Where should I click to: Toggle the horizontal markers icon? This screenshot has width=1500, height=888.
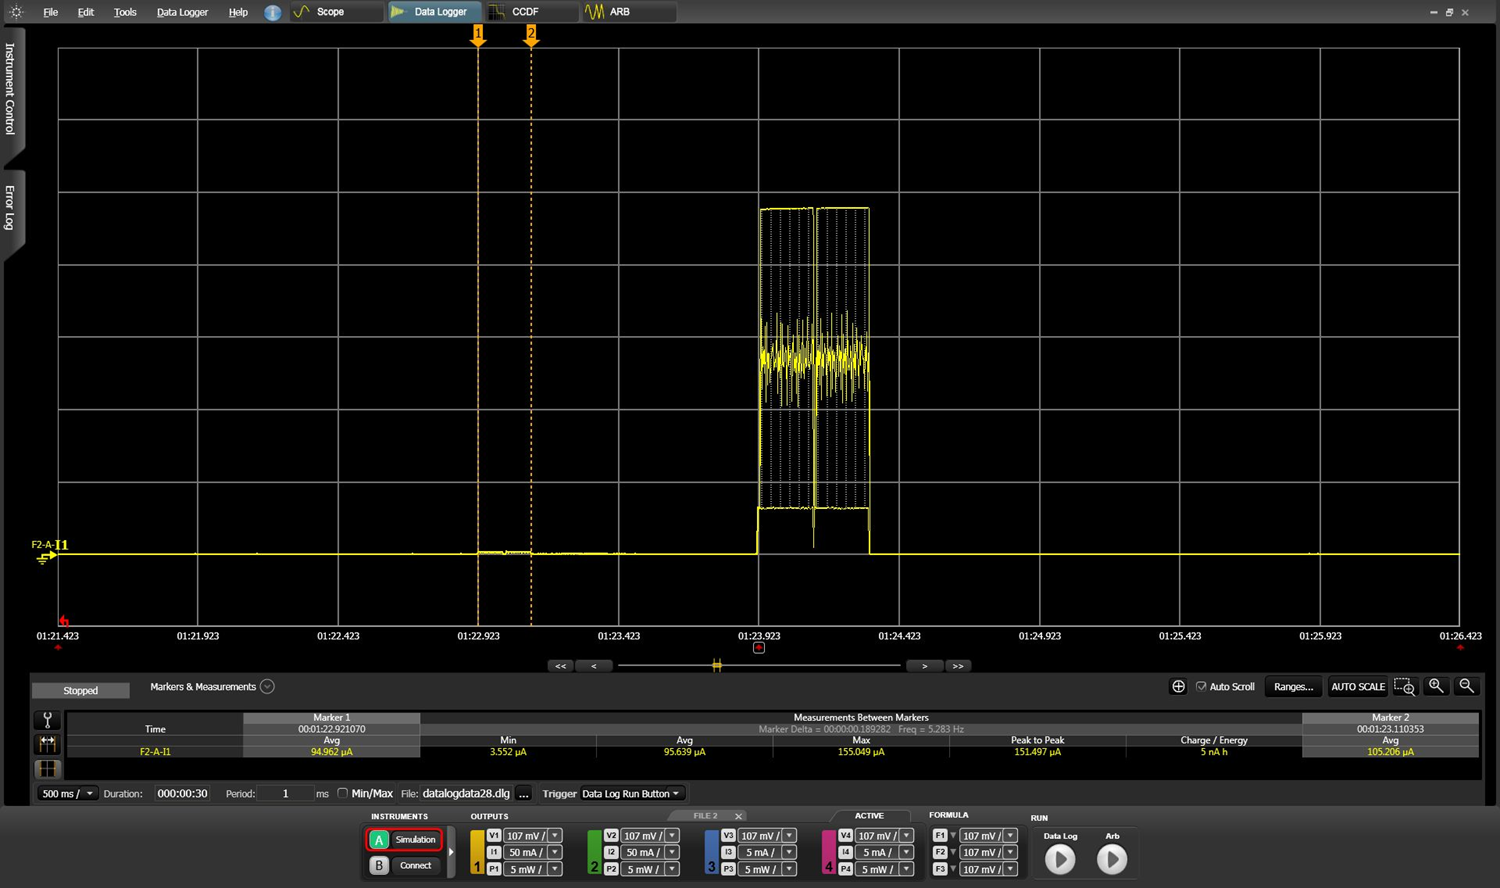tap(47, 744)
